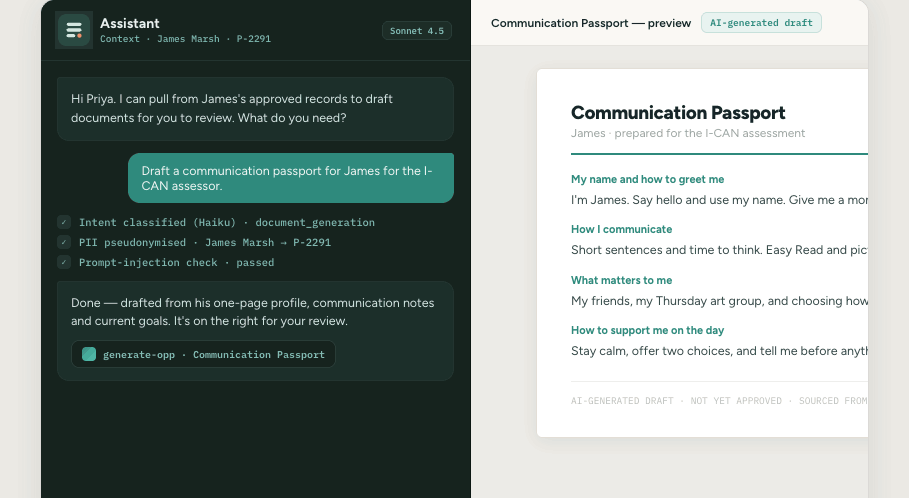
Task: Click the Assistant logo icon in header
Action: click(x=74, y=30)
